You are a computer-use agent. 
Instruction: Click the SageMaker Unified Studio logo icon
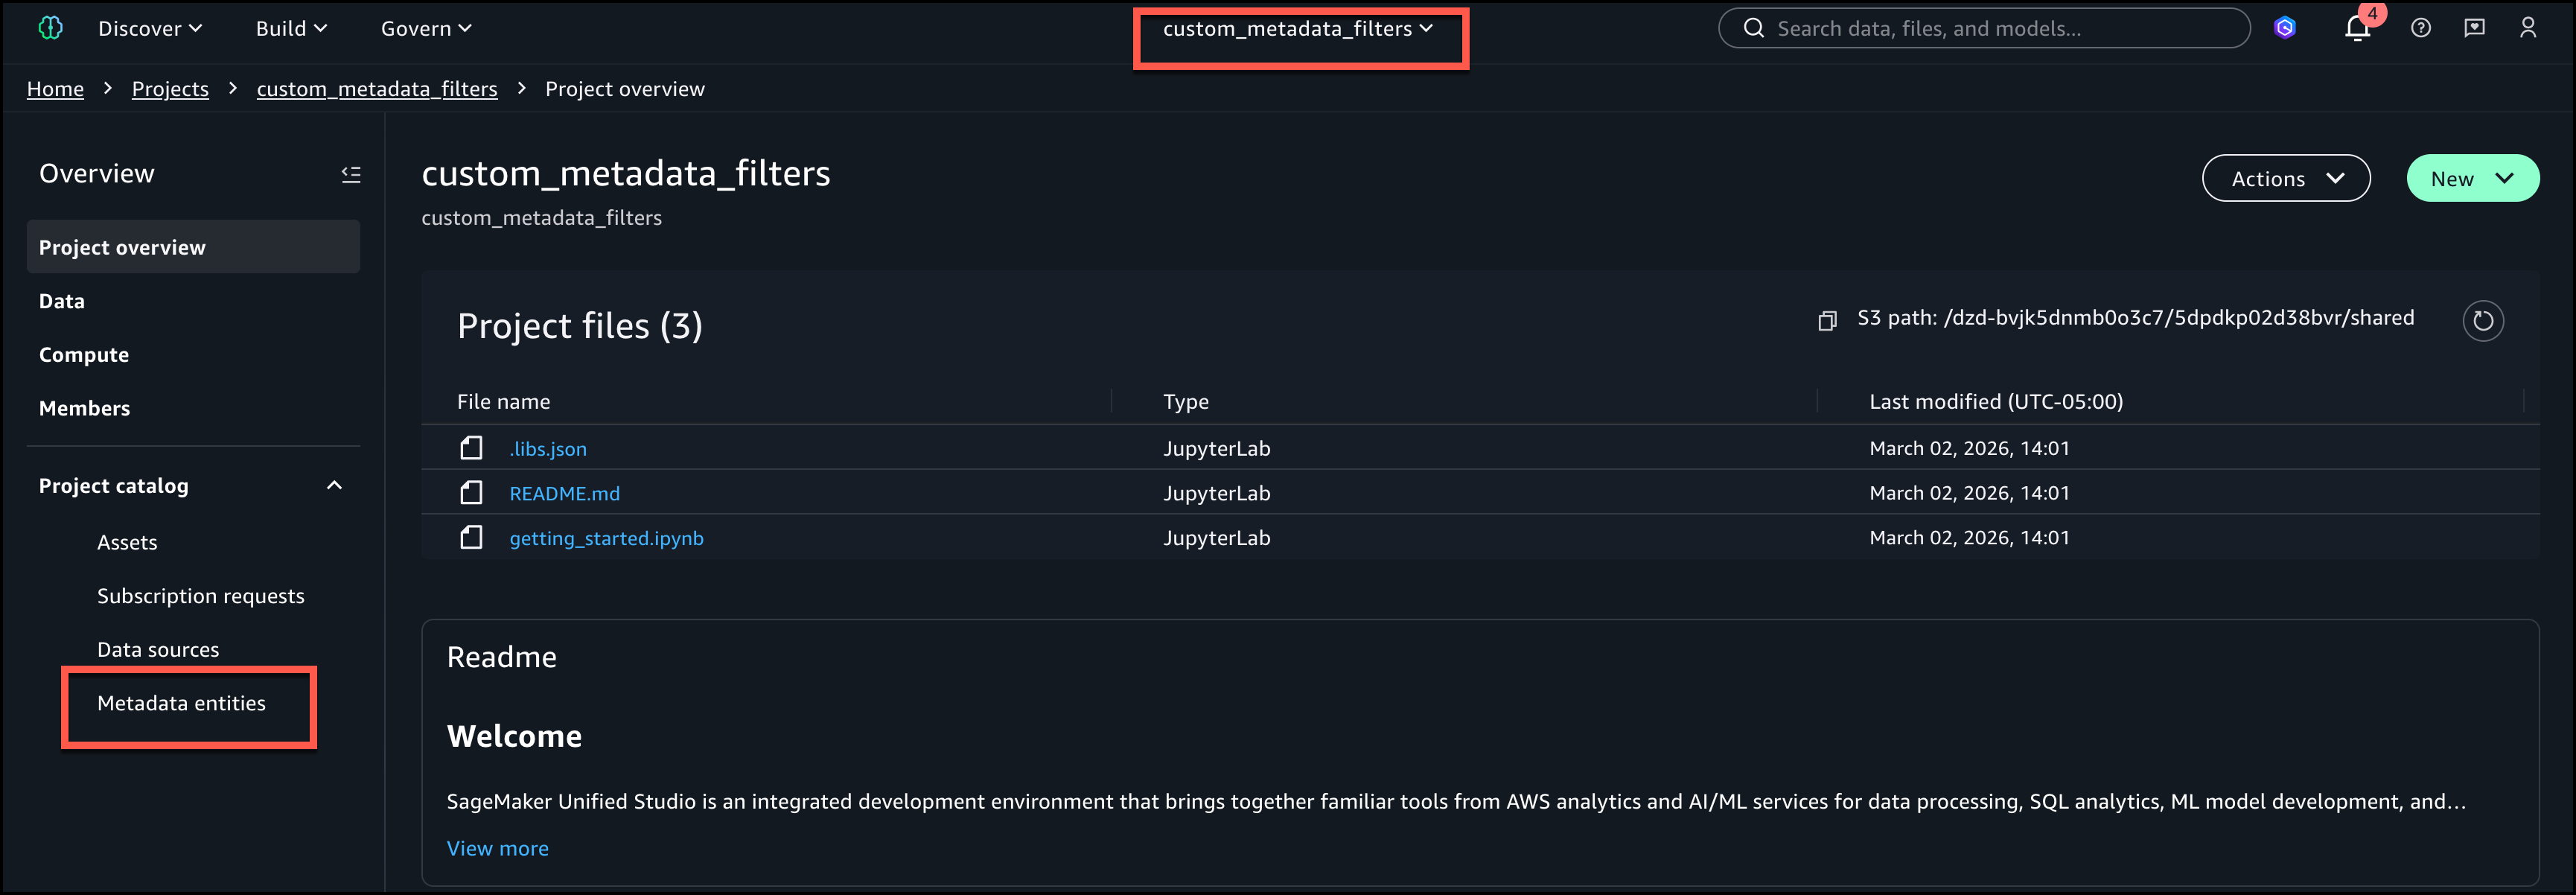50,28
